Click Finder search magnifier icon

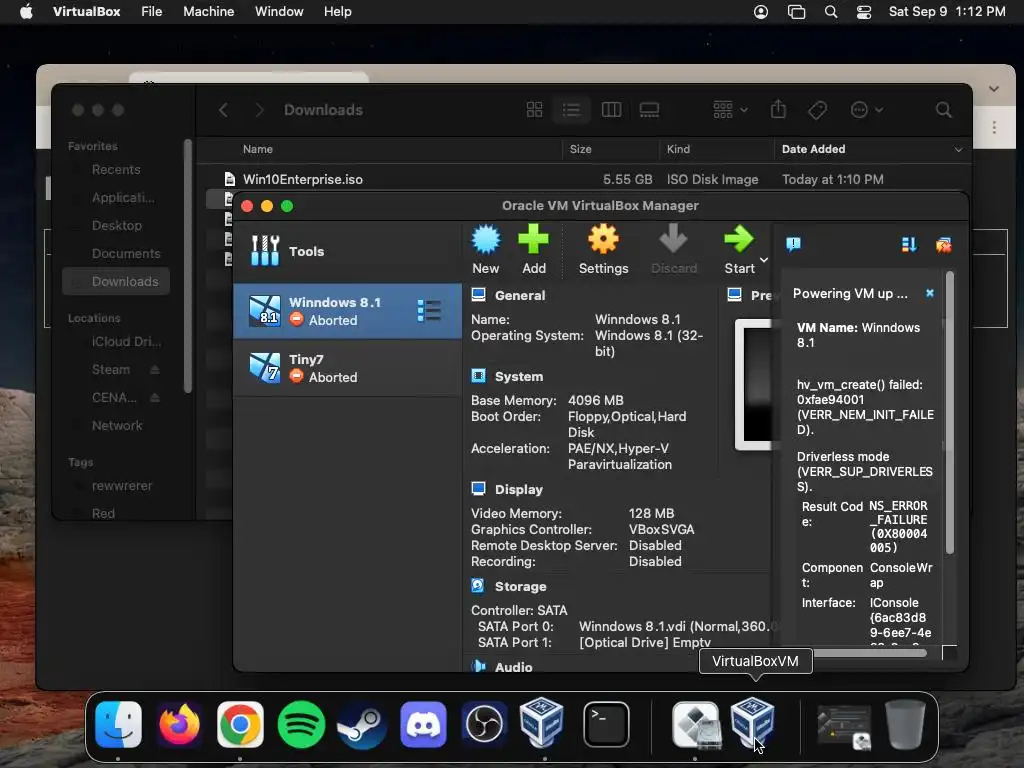pyautogui.click(x=944, y=110)
